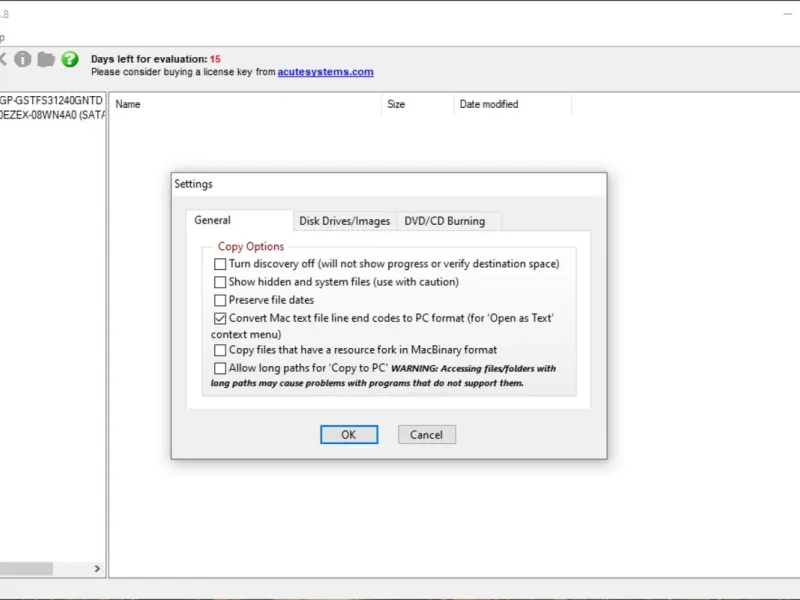
Task: Sort by the Name column header
Action: click(245, 104)
